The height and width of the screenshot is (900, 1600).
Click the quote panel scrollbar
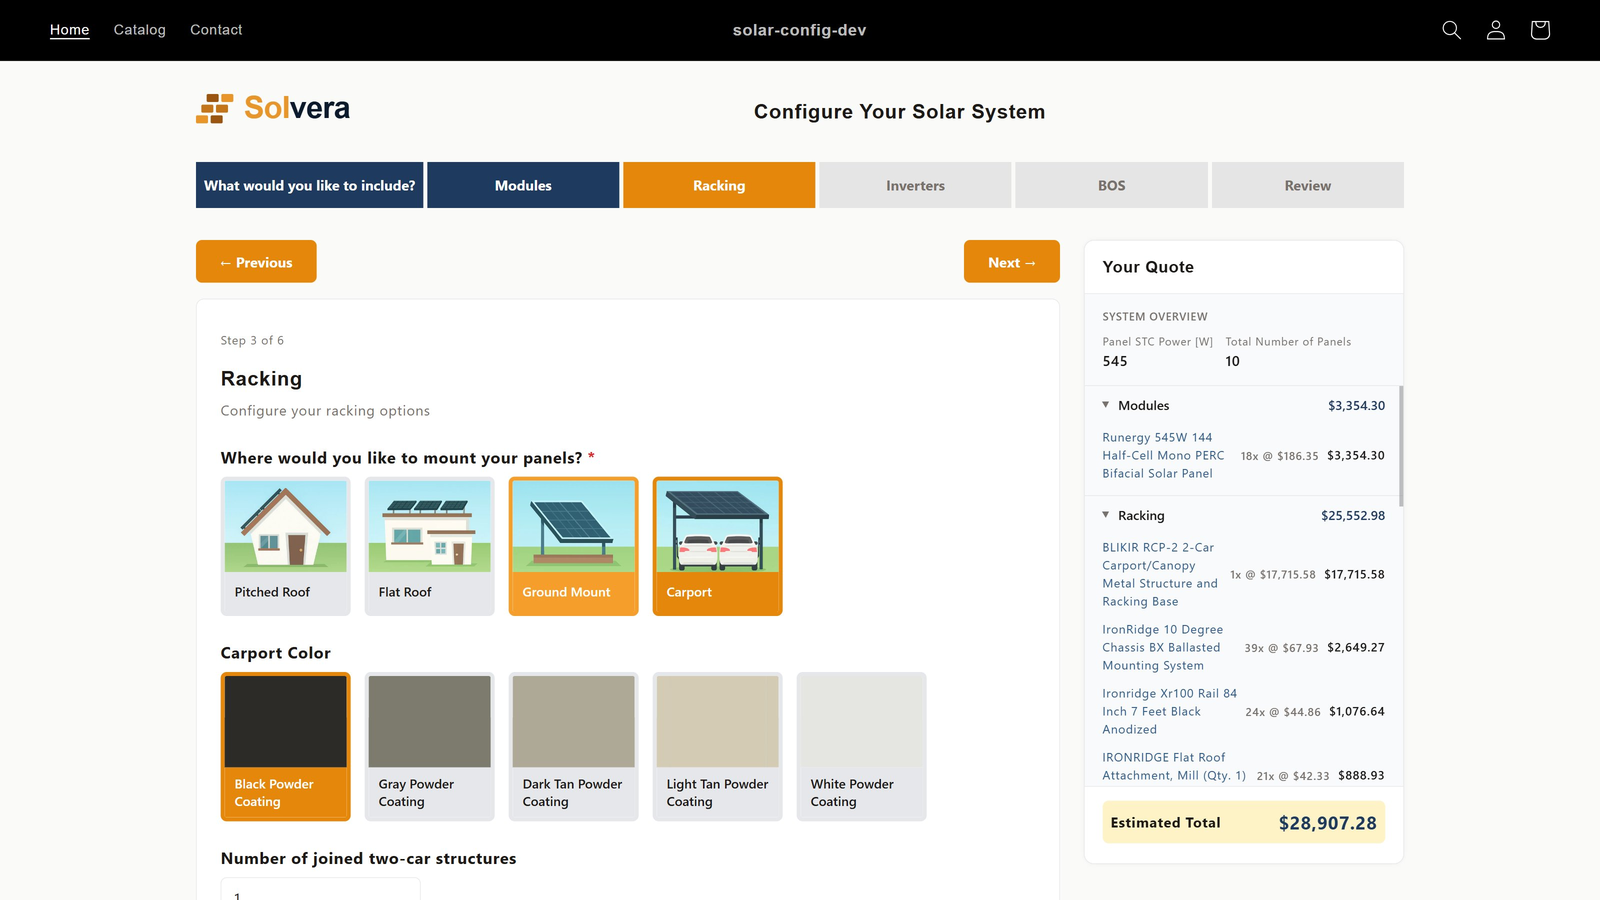coord(1401,446)
